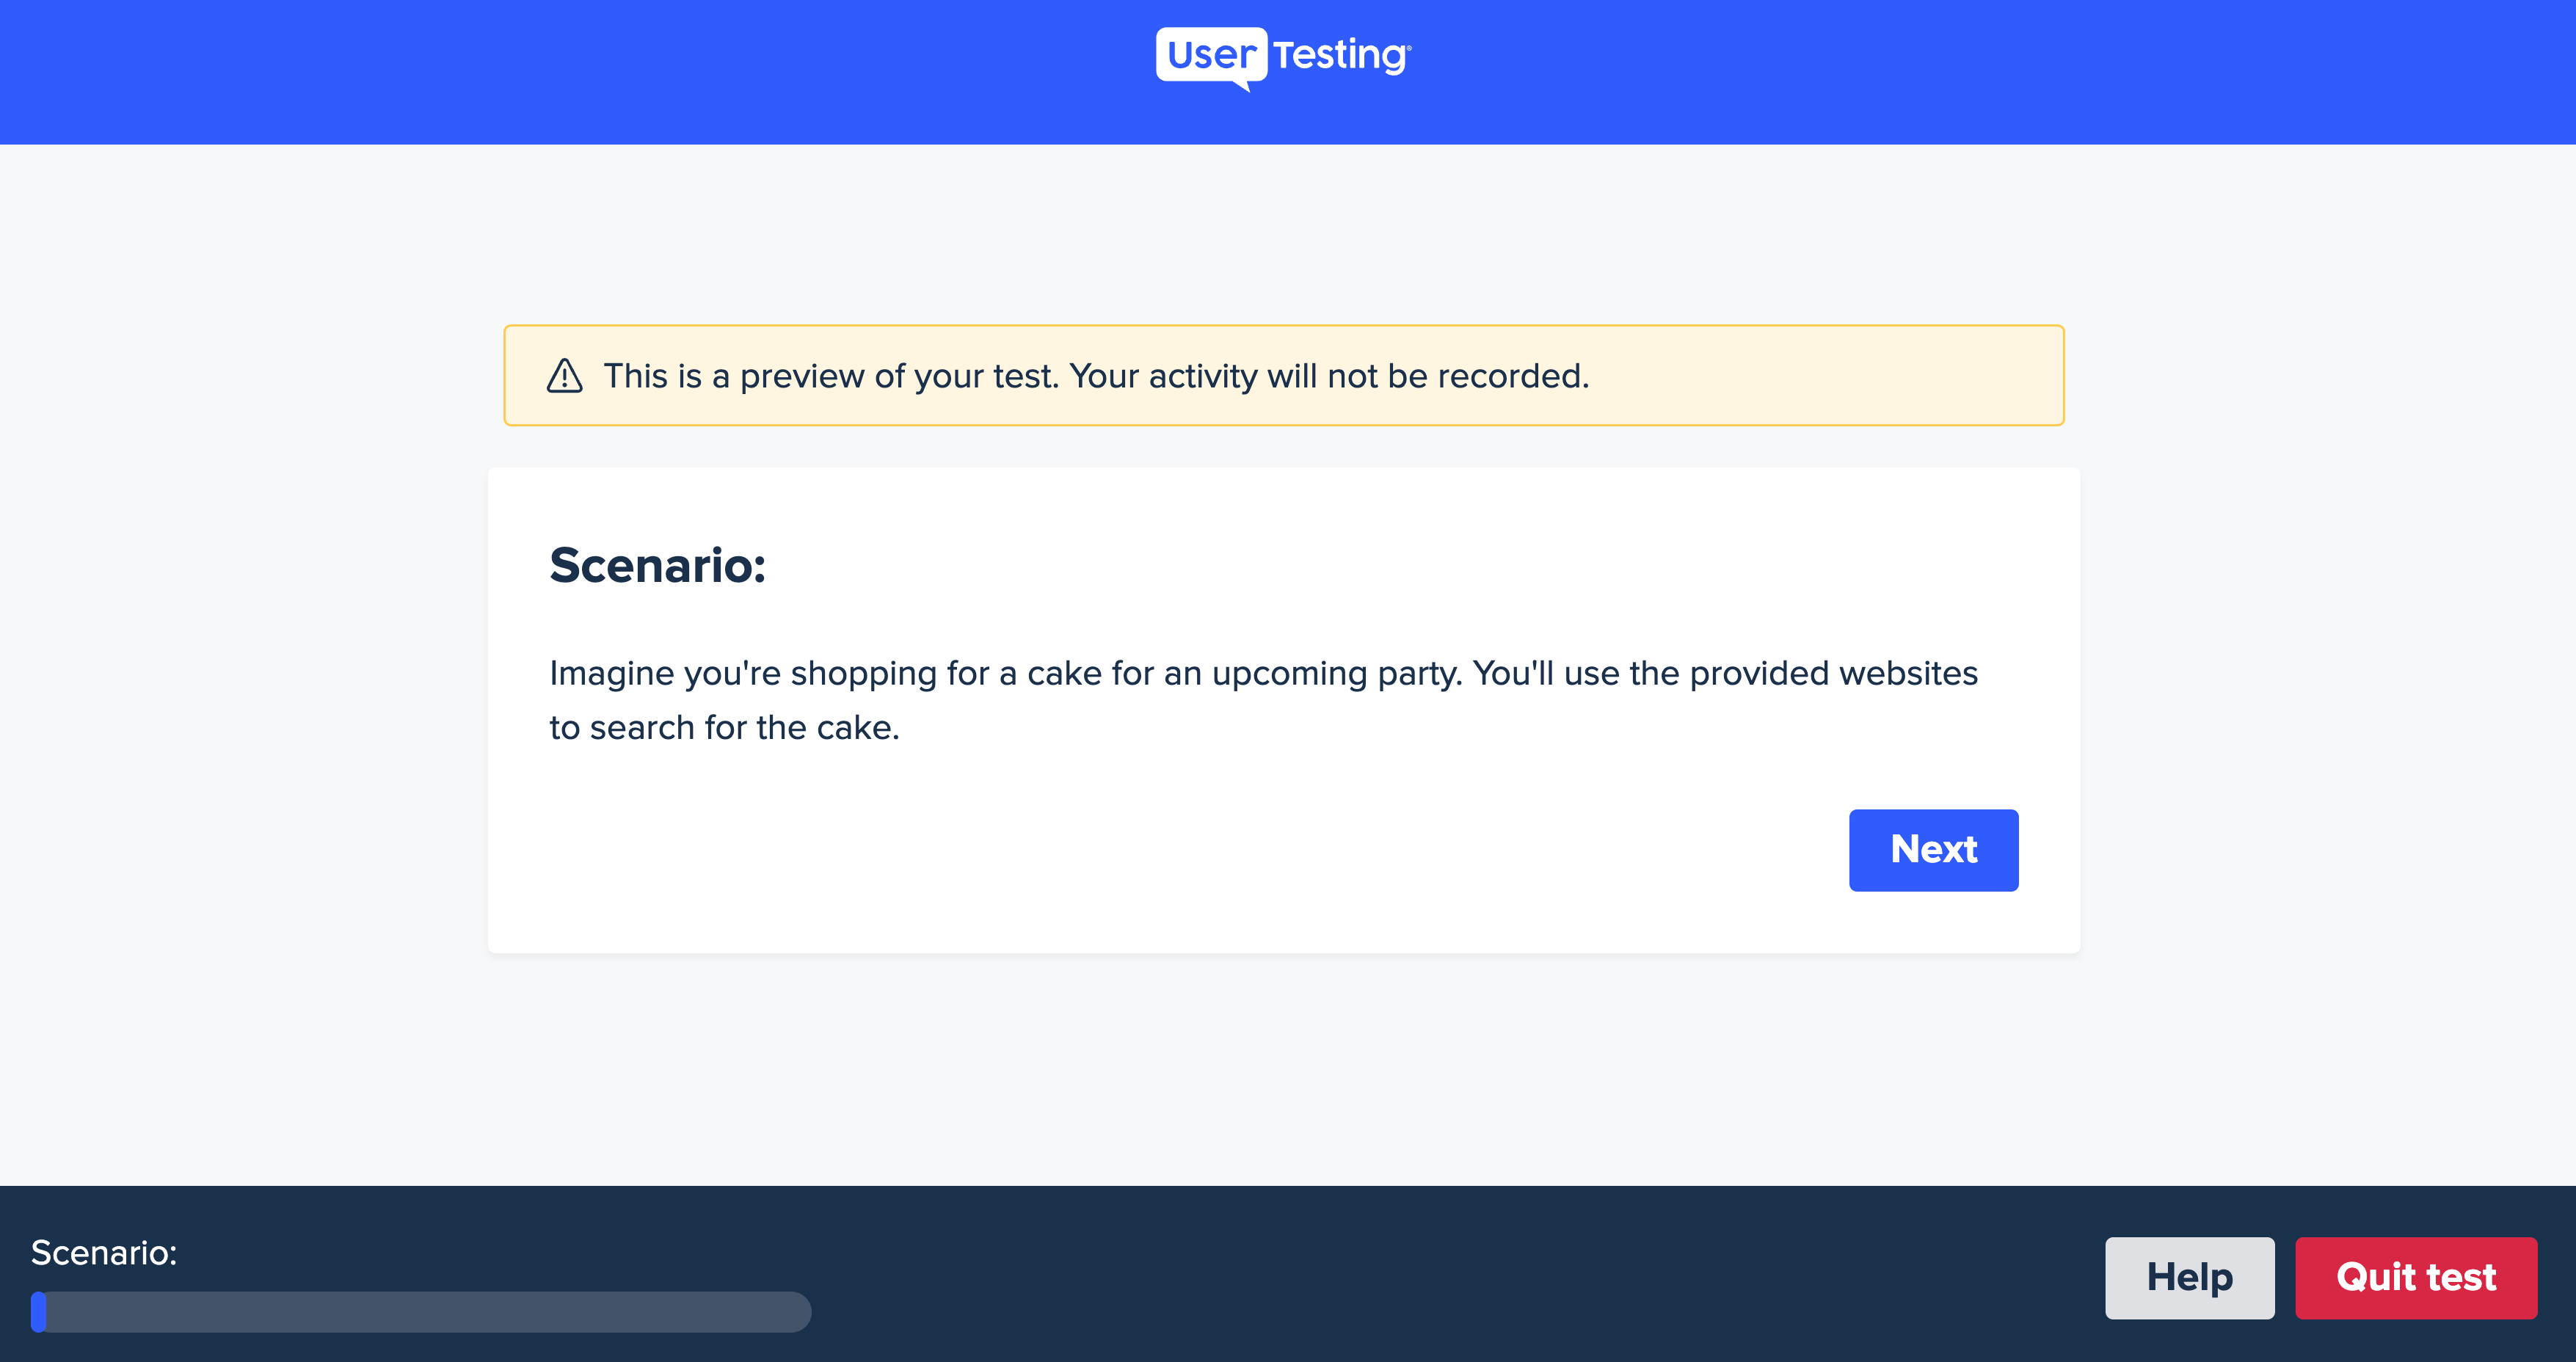Open Help from the bottom bar
The width and height of the screenshot is (2576, 1362).
pos(2189,1277)
